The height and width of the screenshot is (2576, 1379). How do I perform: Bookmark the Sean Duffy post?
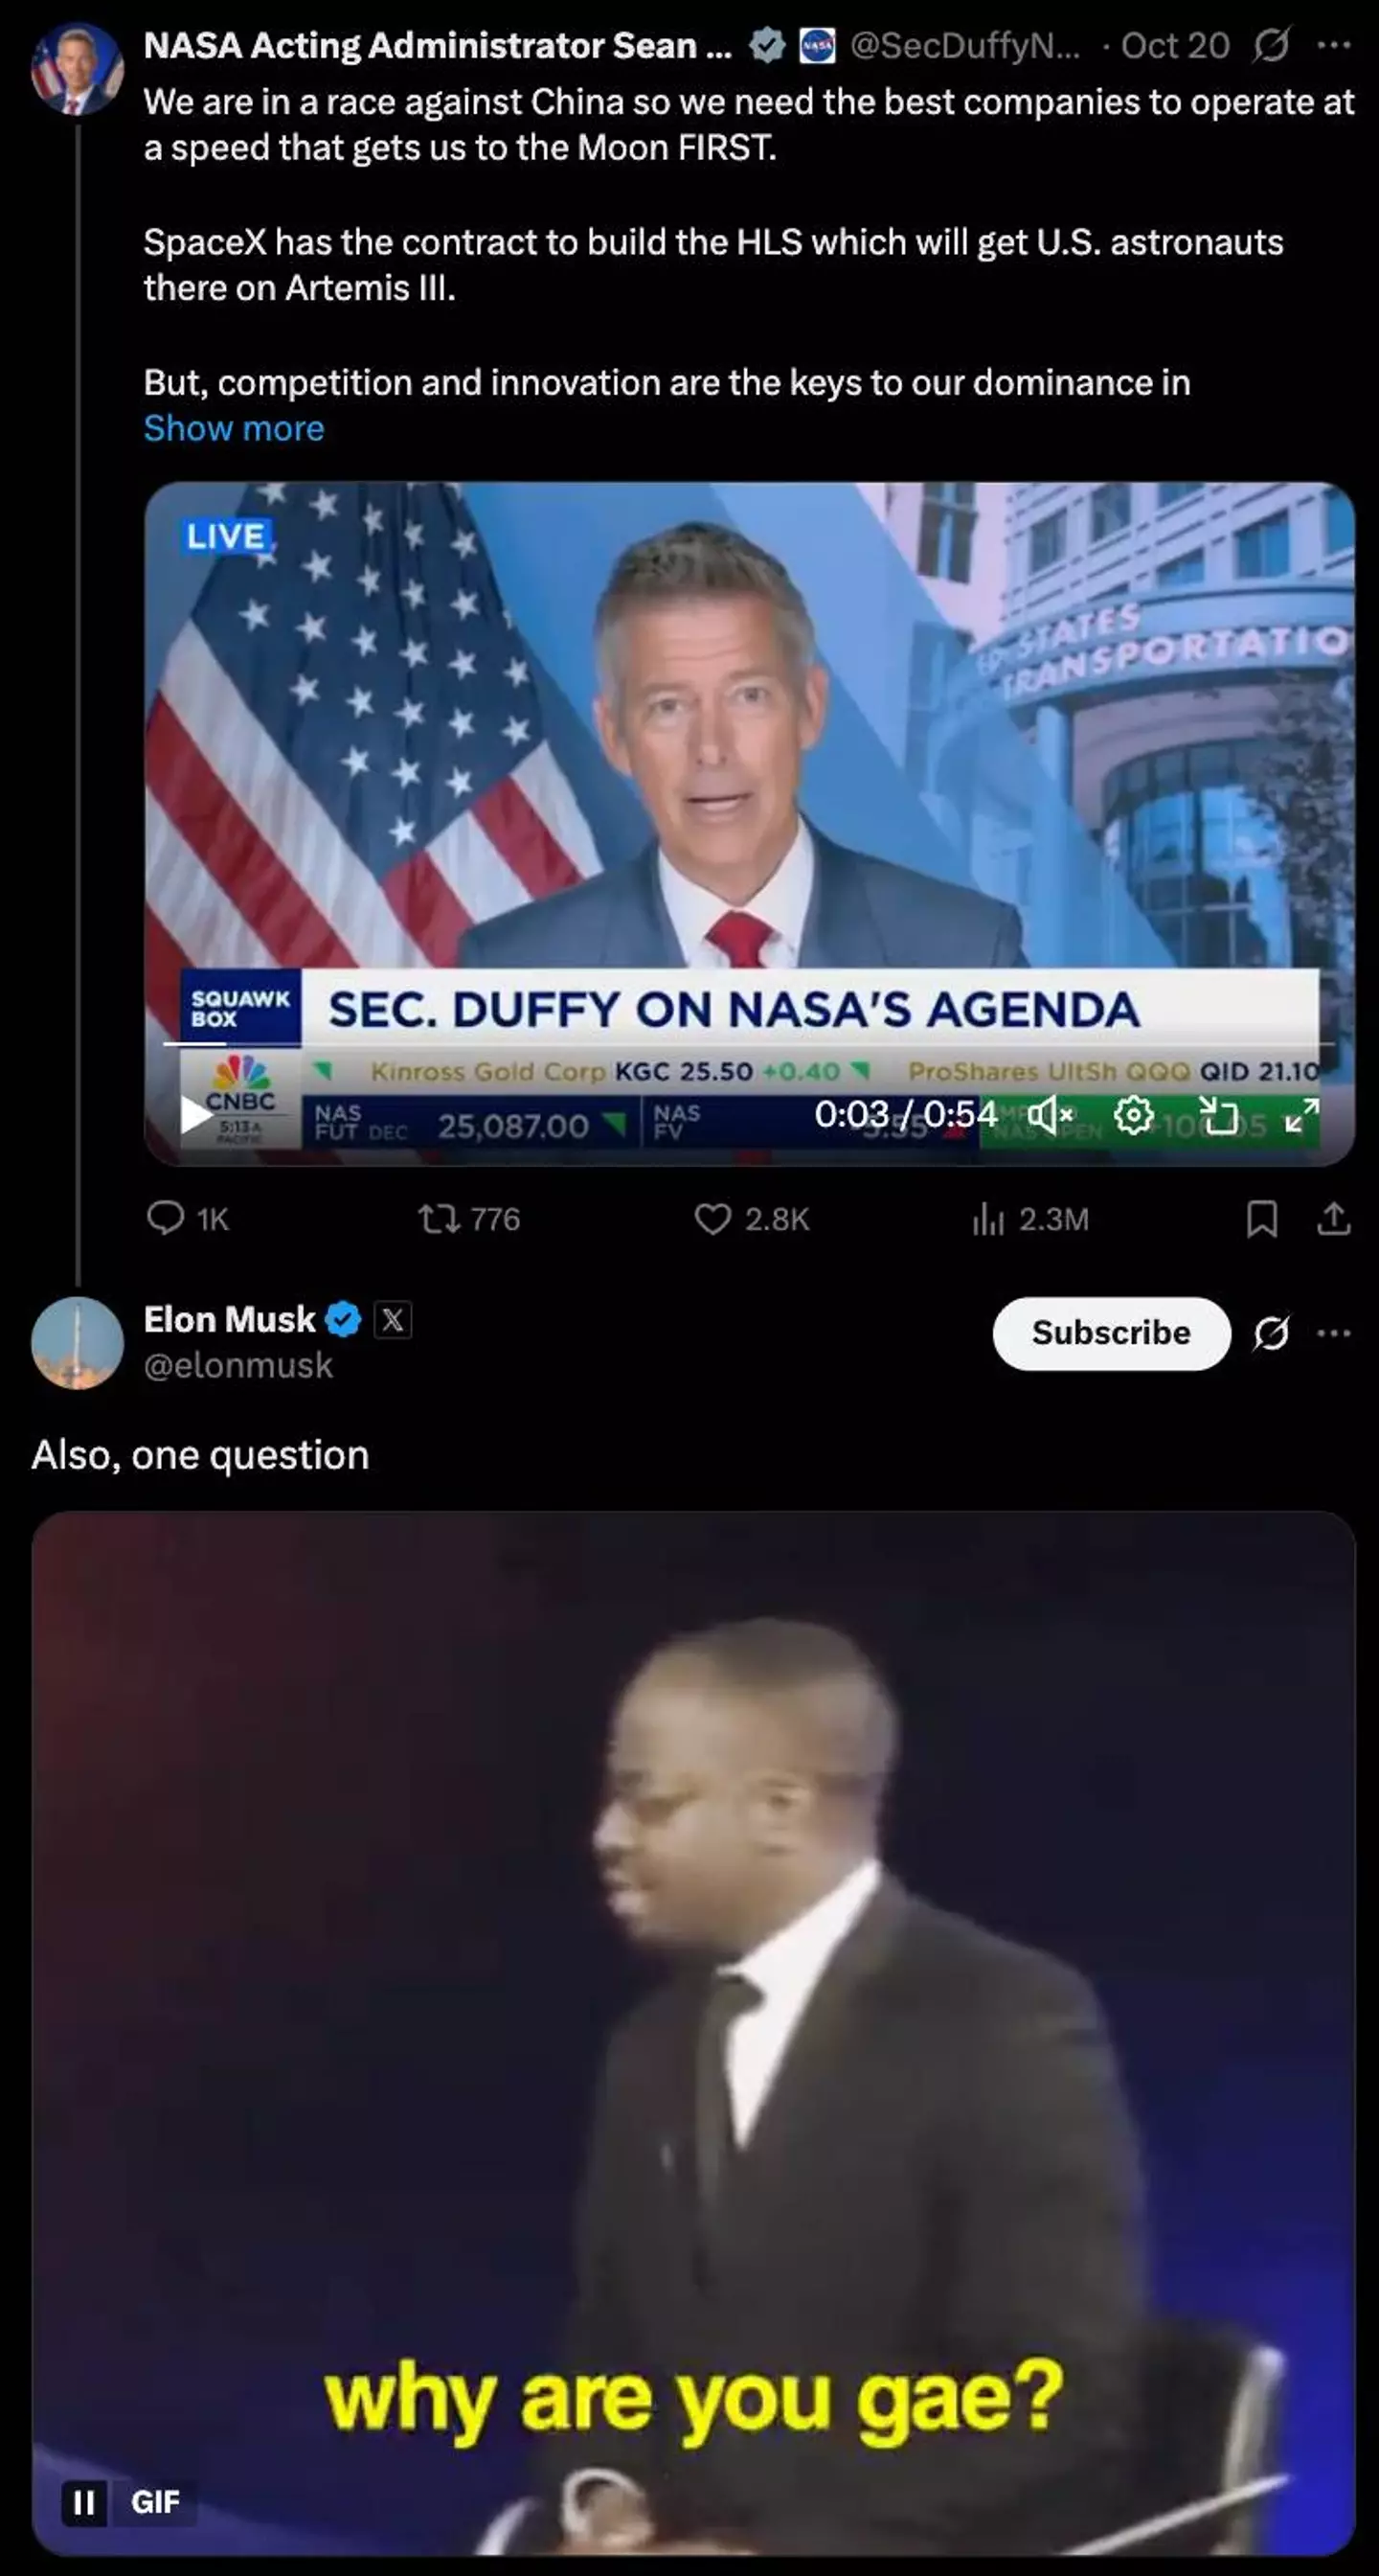(1262, 1218)
